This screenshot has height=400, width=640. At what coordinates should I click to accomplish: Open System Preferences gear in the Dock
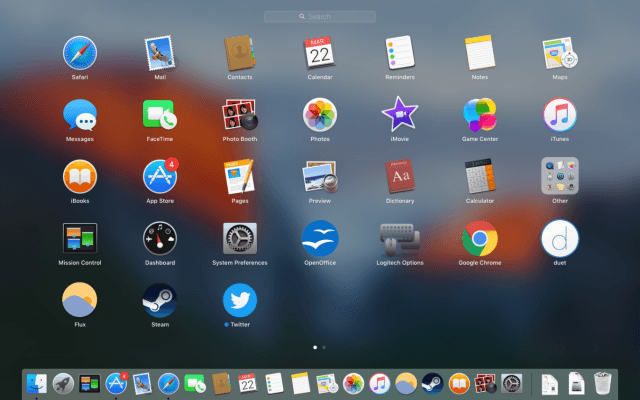(511, 384)
